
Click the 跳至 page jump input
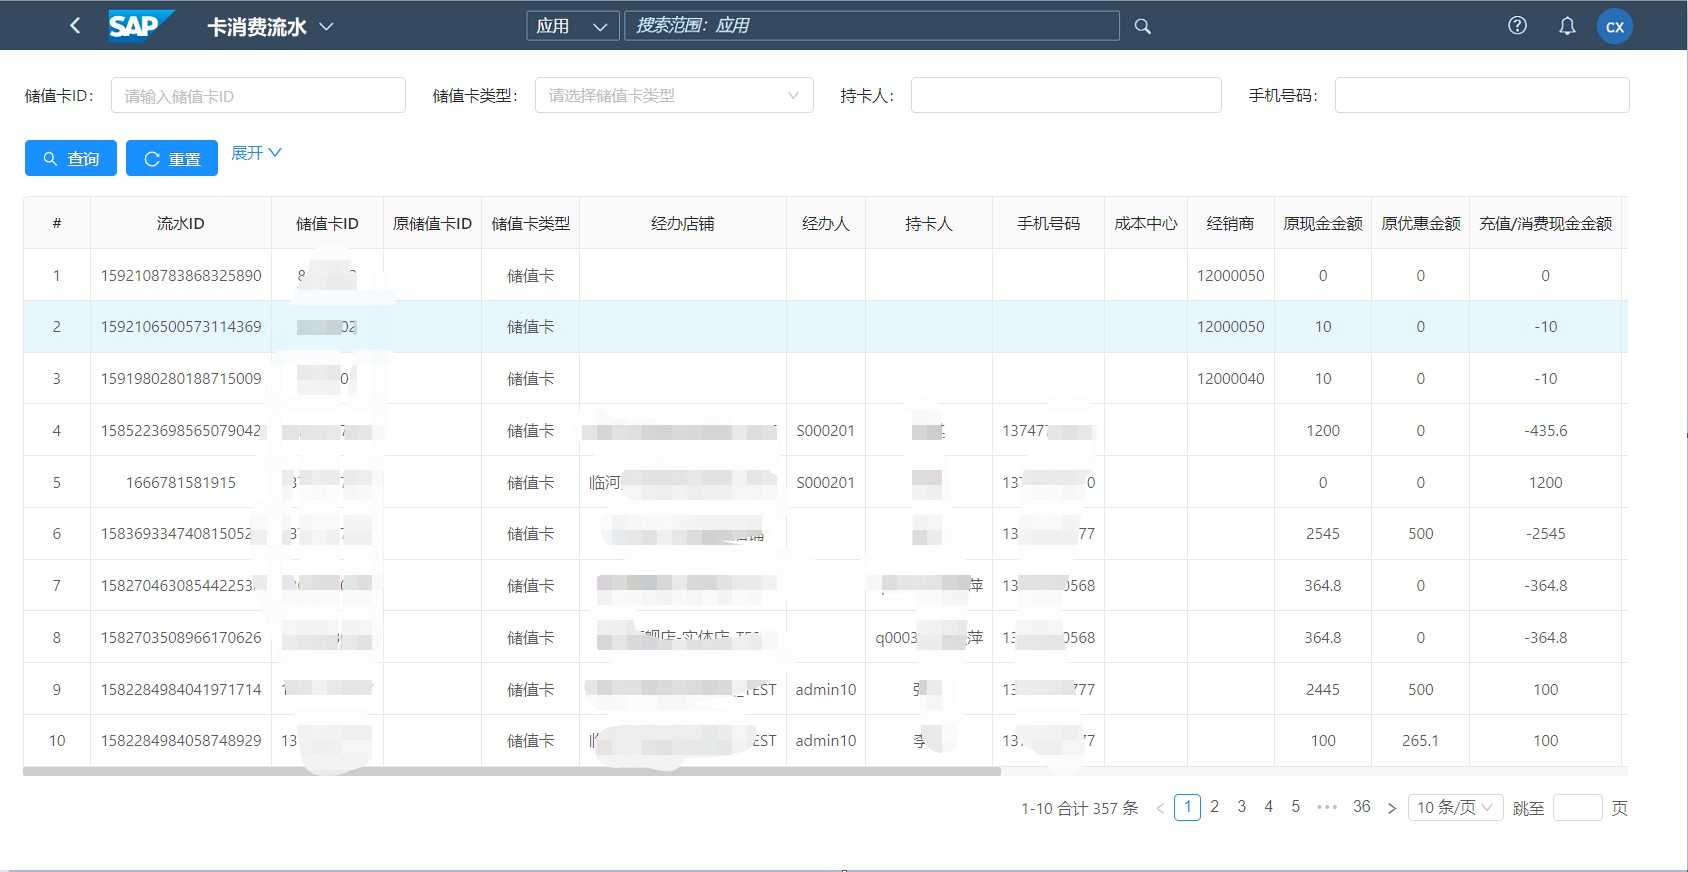(1578, 807)
